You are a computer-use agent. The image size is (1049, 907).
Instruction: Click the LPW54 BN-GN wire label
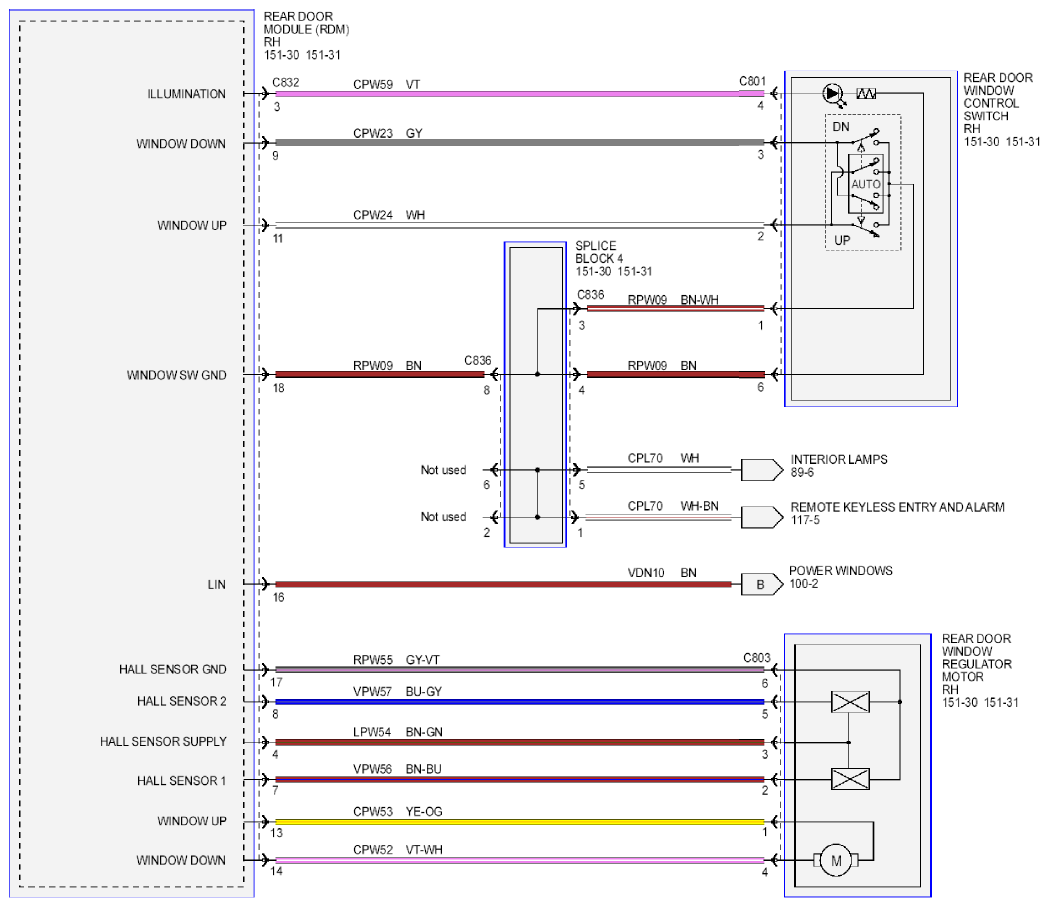[x=397, y=732]
